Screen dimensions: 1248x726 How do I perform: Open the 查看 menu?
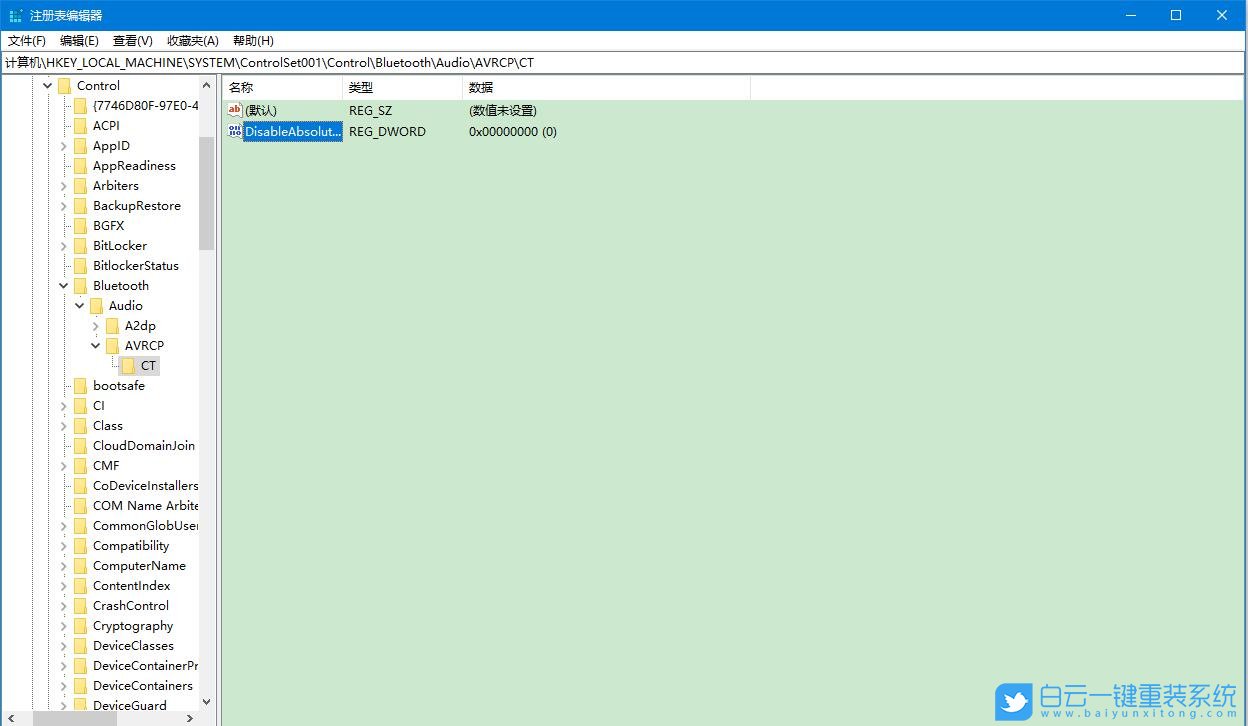click(133, 40)
